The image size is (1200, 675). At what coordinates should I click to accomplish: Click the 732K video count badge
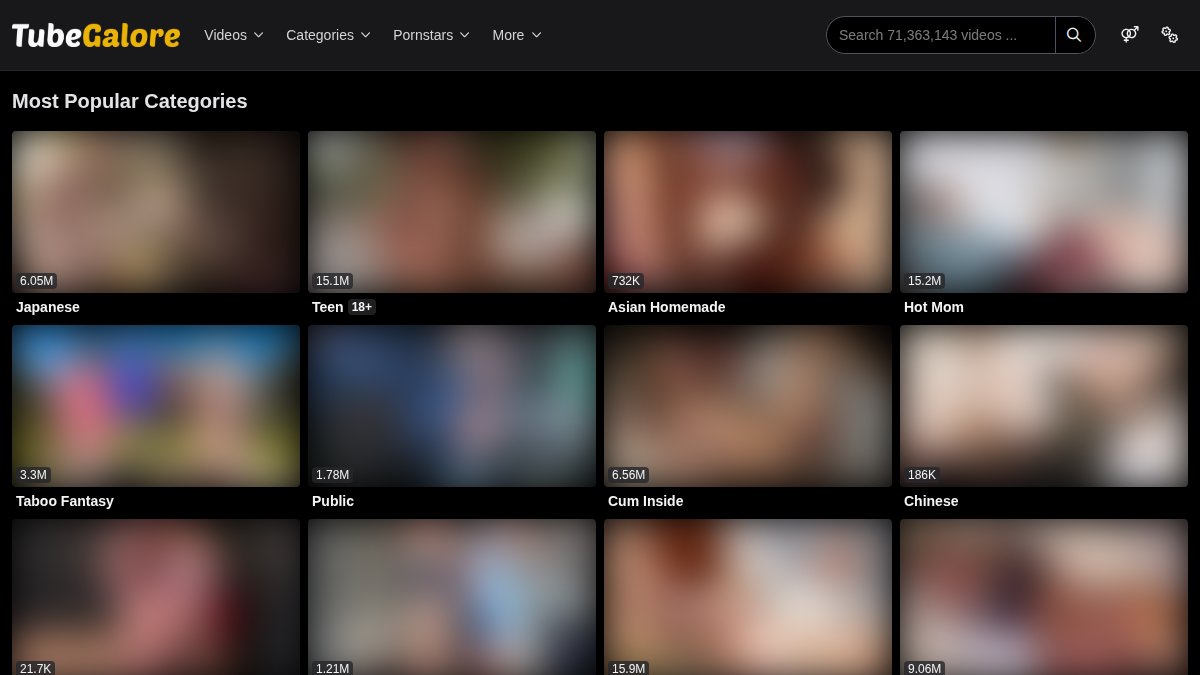pos(626,281)
